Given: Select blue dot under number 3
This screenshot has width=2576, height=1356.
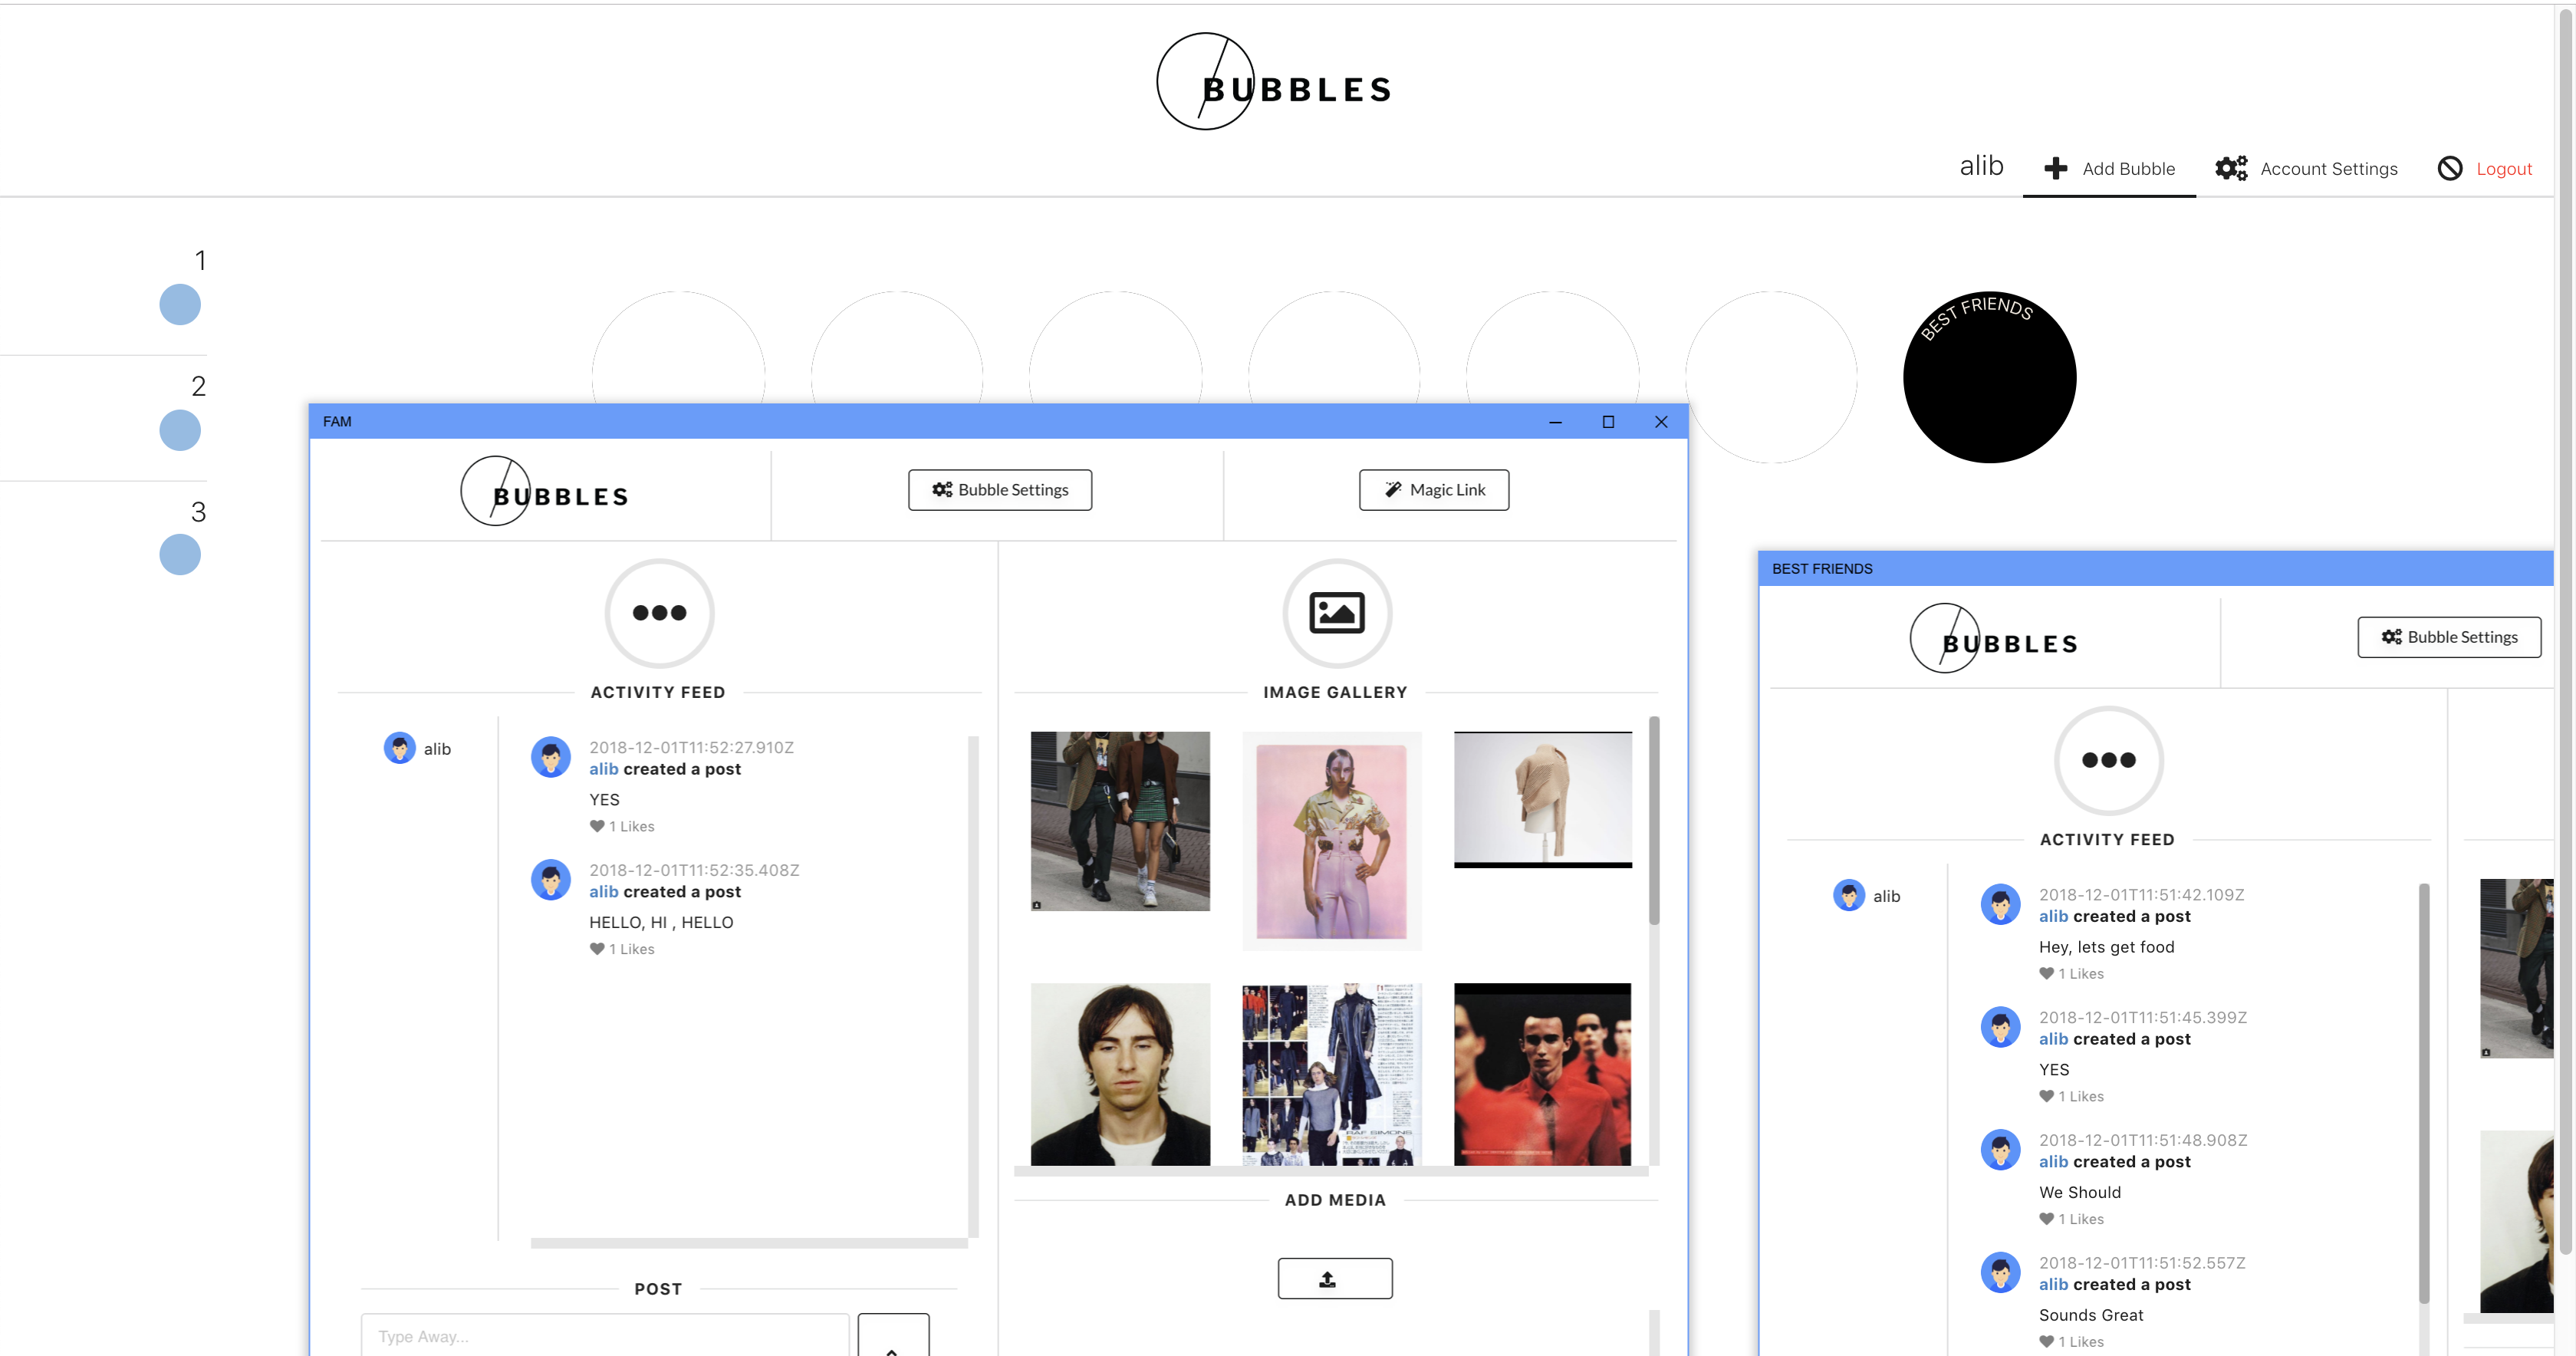Looking at the screenshot, I should click(180, 554).
